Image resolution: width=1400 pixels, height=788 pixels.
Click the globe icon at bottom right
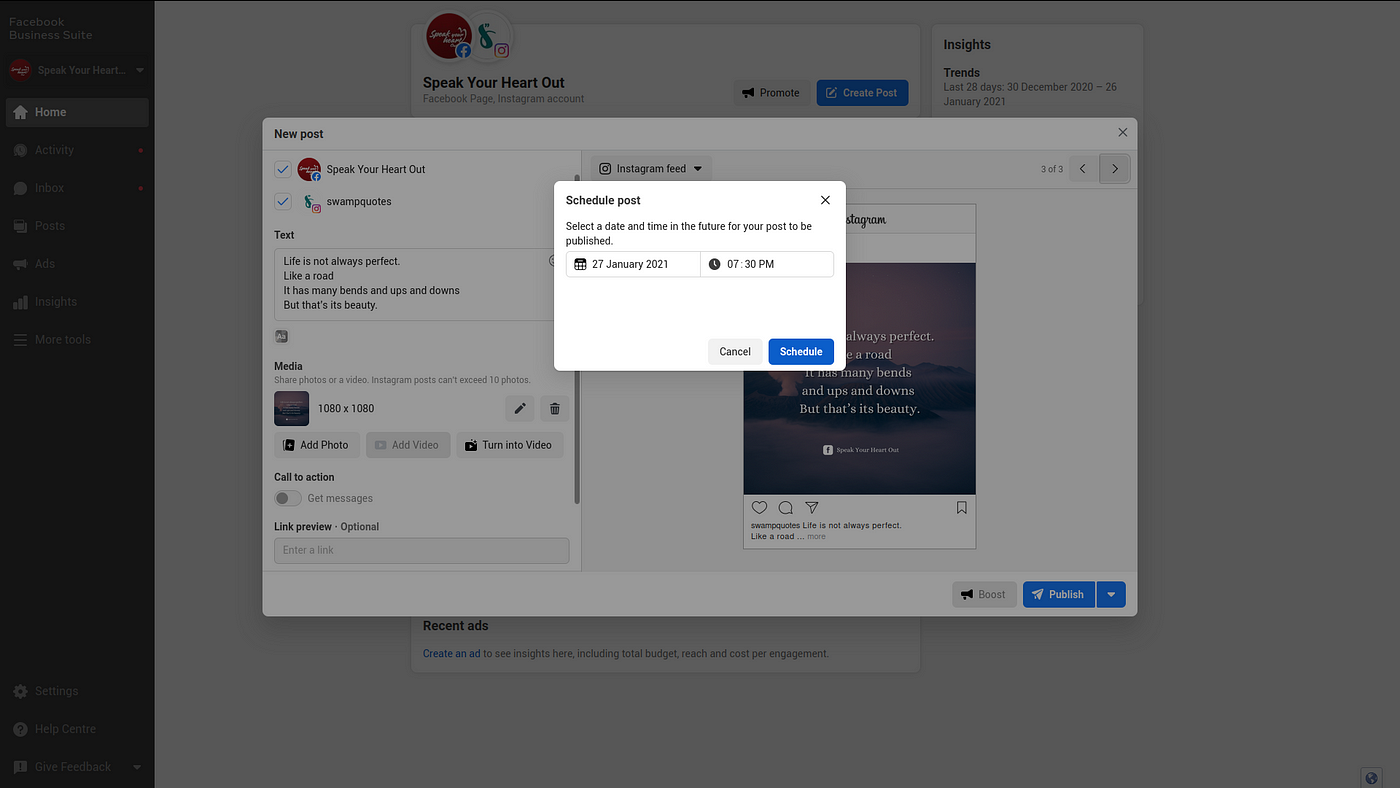pyautogui.click(x=1371, y=778)
